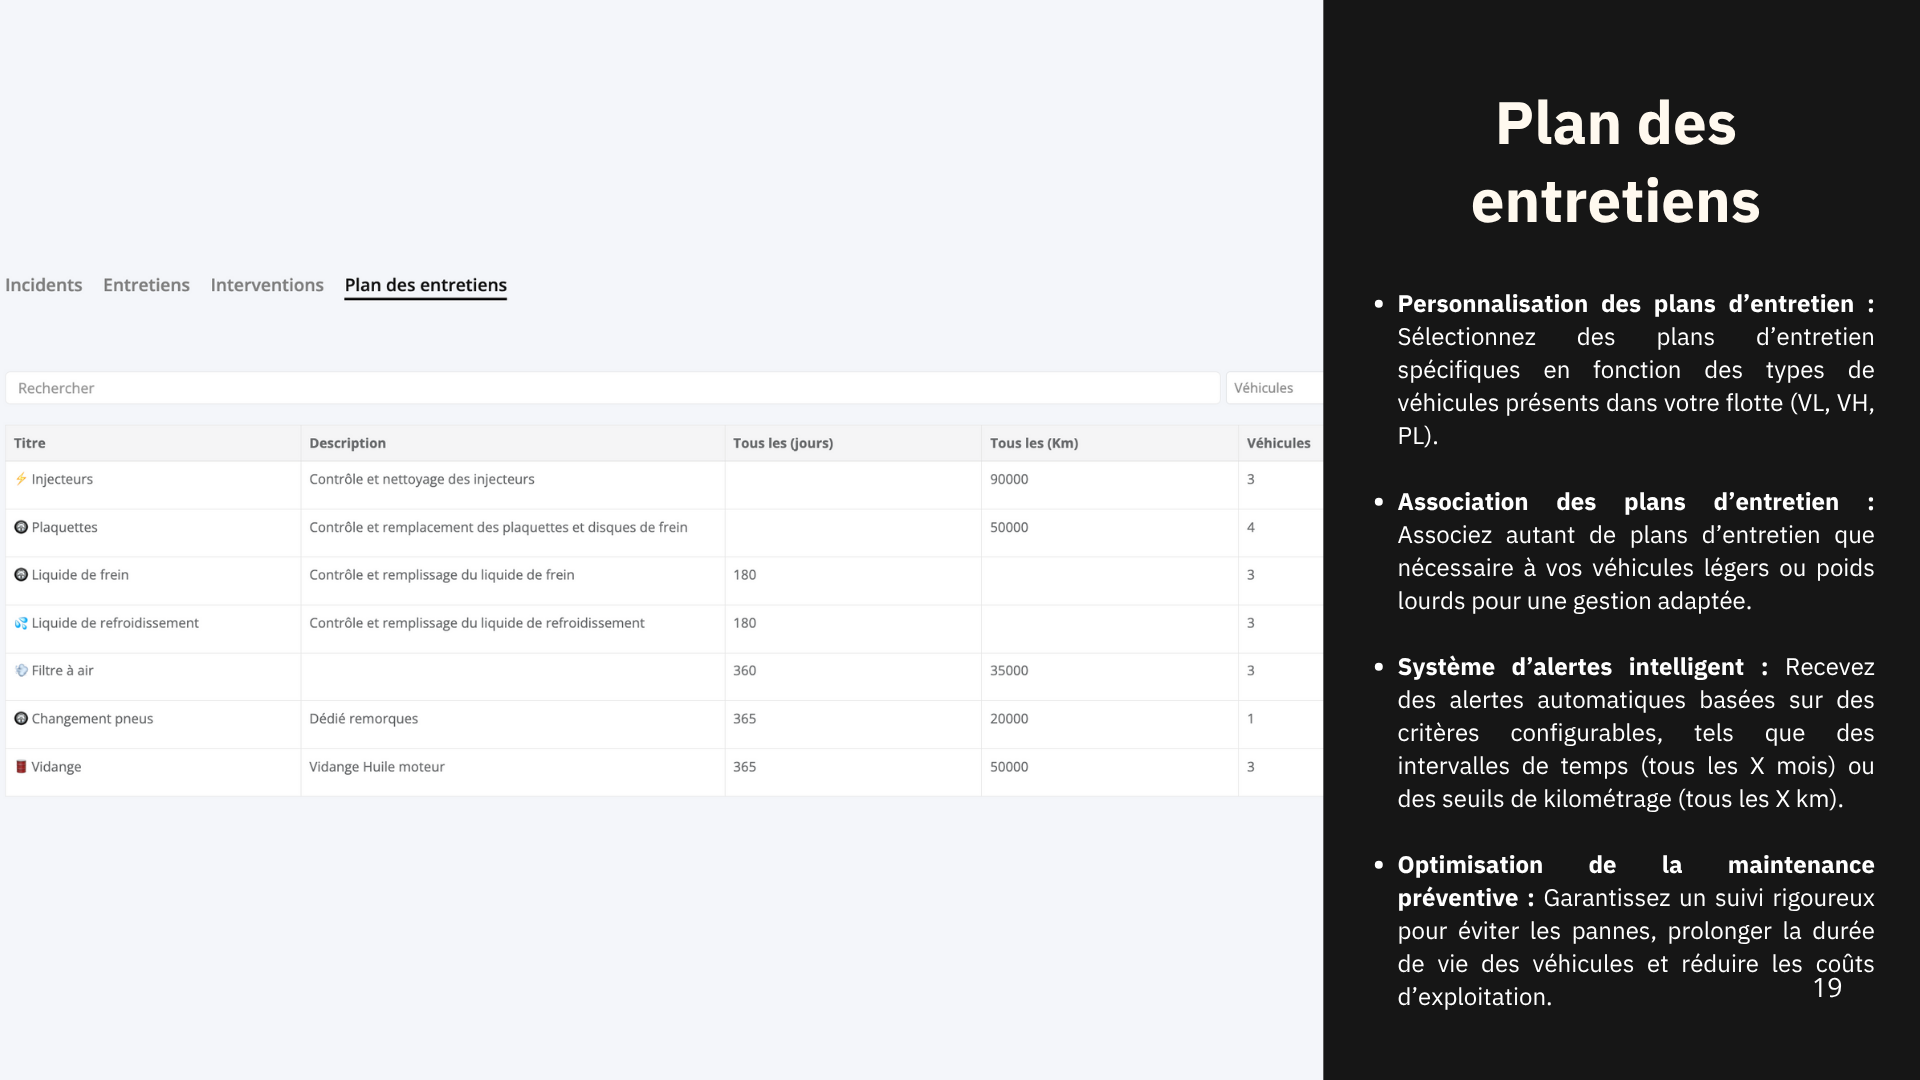
Task: Click the red oil can Vidange icon
Action: click(x=21, y=767)
